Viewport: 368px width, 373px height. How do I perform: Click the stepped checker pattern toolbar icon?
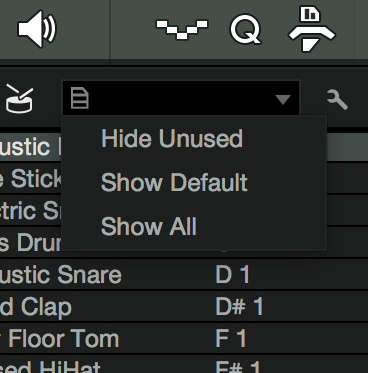coord(182,29)
